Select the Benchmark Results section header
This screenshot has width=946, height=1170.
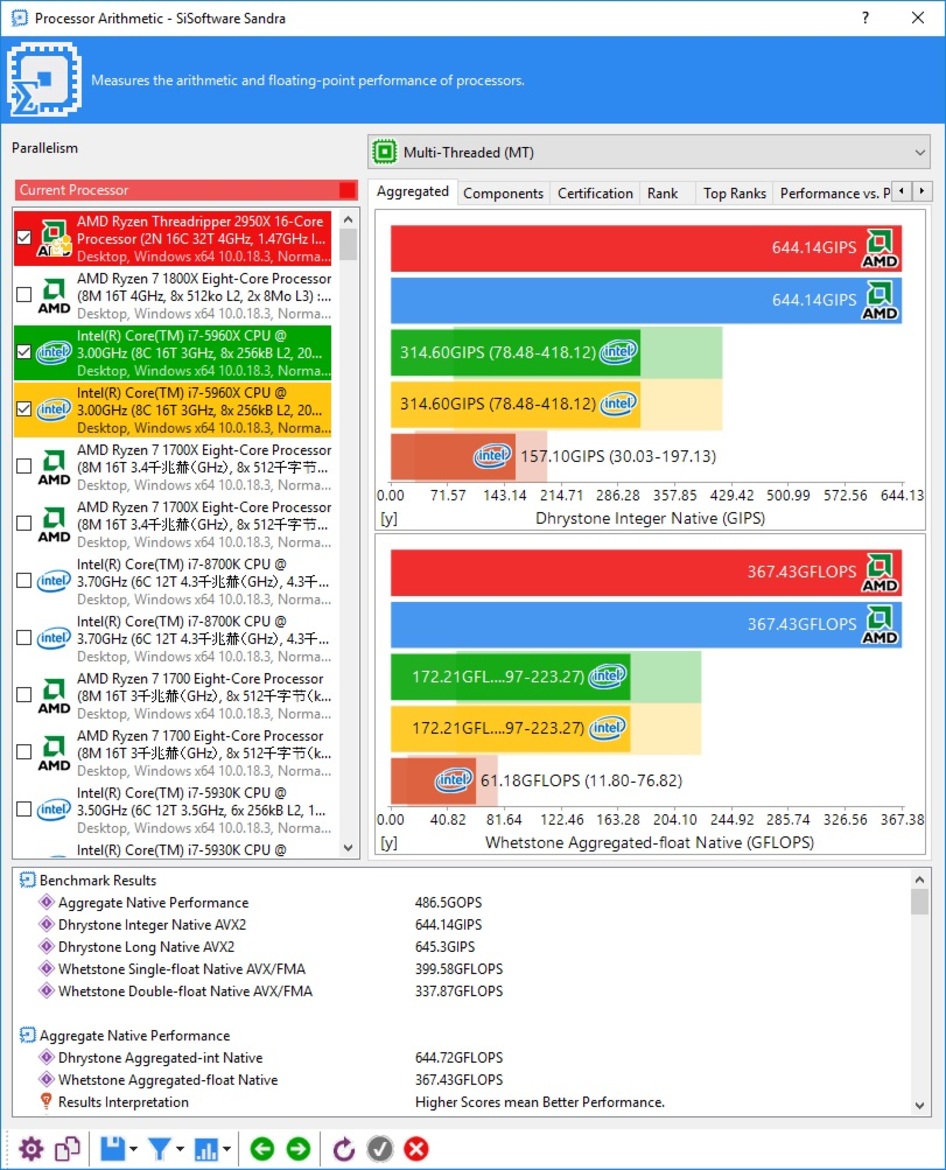[98, 880]
